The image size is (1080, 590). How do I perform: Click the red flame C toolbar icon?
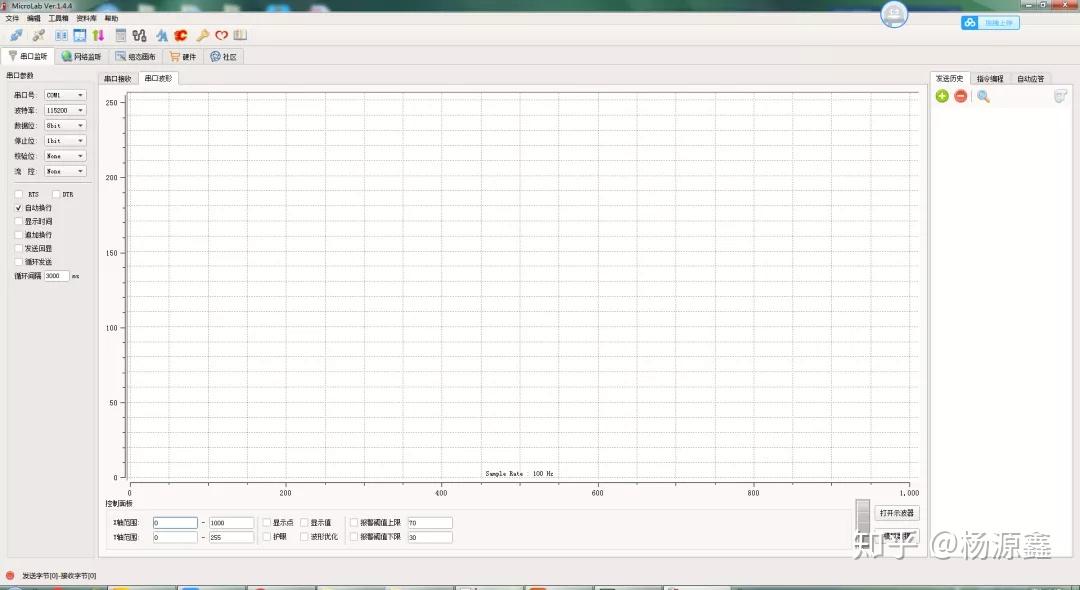[x=181, y=35]
